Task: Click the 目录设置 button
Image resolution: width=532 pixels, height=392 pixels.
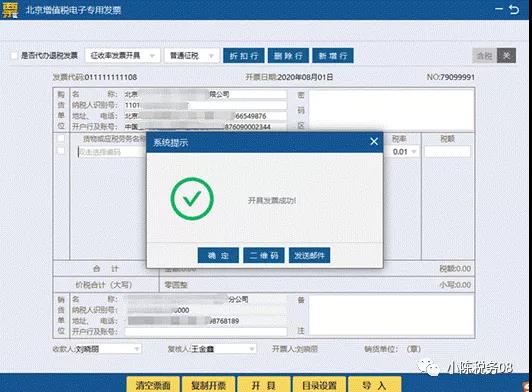Action: tap(319, 385)
